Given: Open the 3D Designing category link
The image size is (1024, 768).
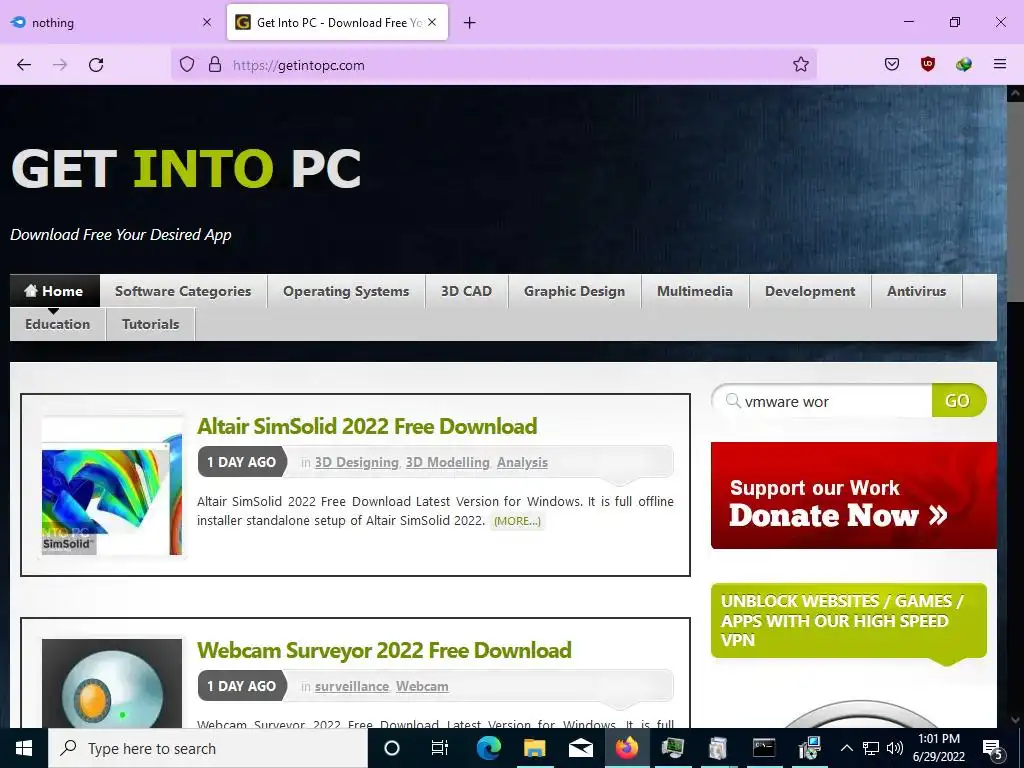Looking at the screenshot, I should click(x=357, y=462).
